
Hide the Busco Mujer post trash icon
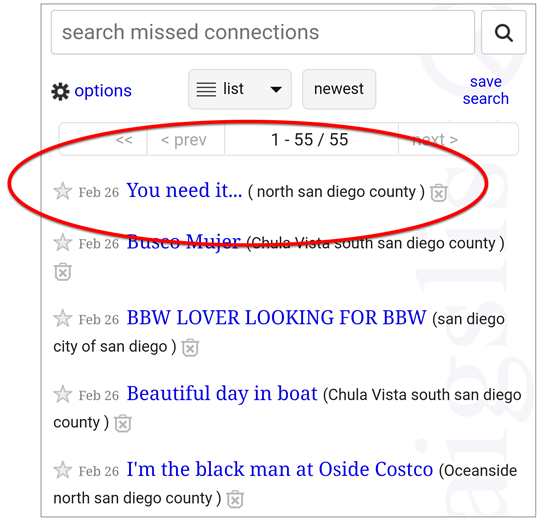point(63,271)
